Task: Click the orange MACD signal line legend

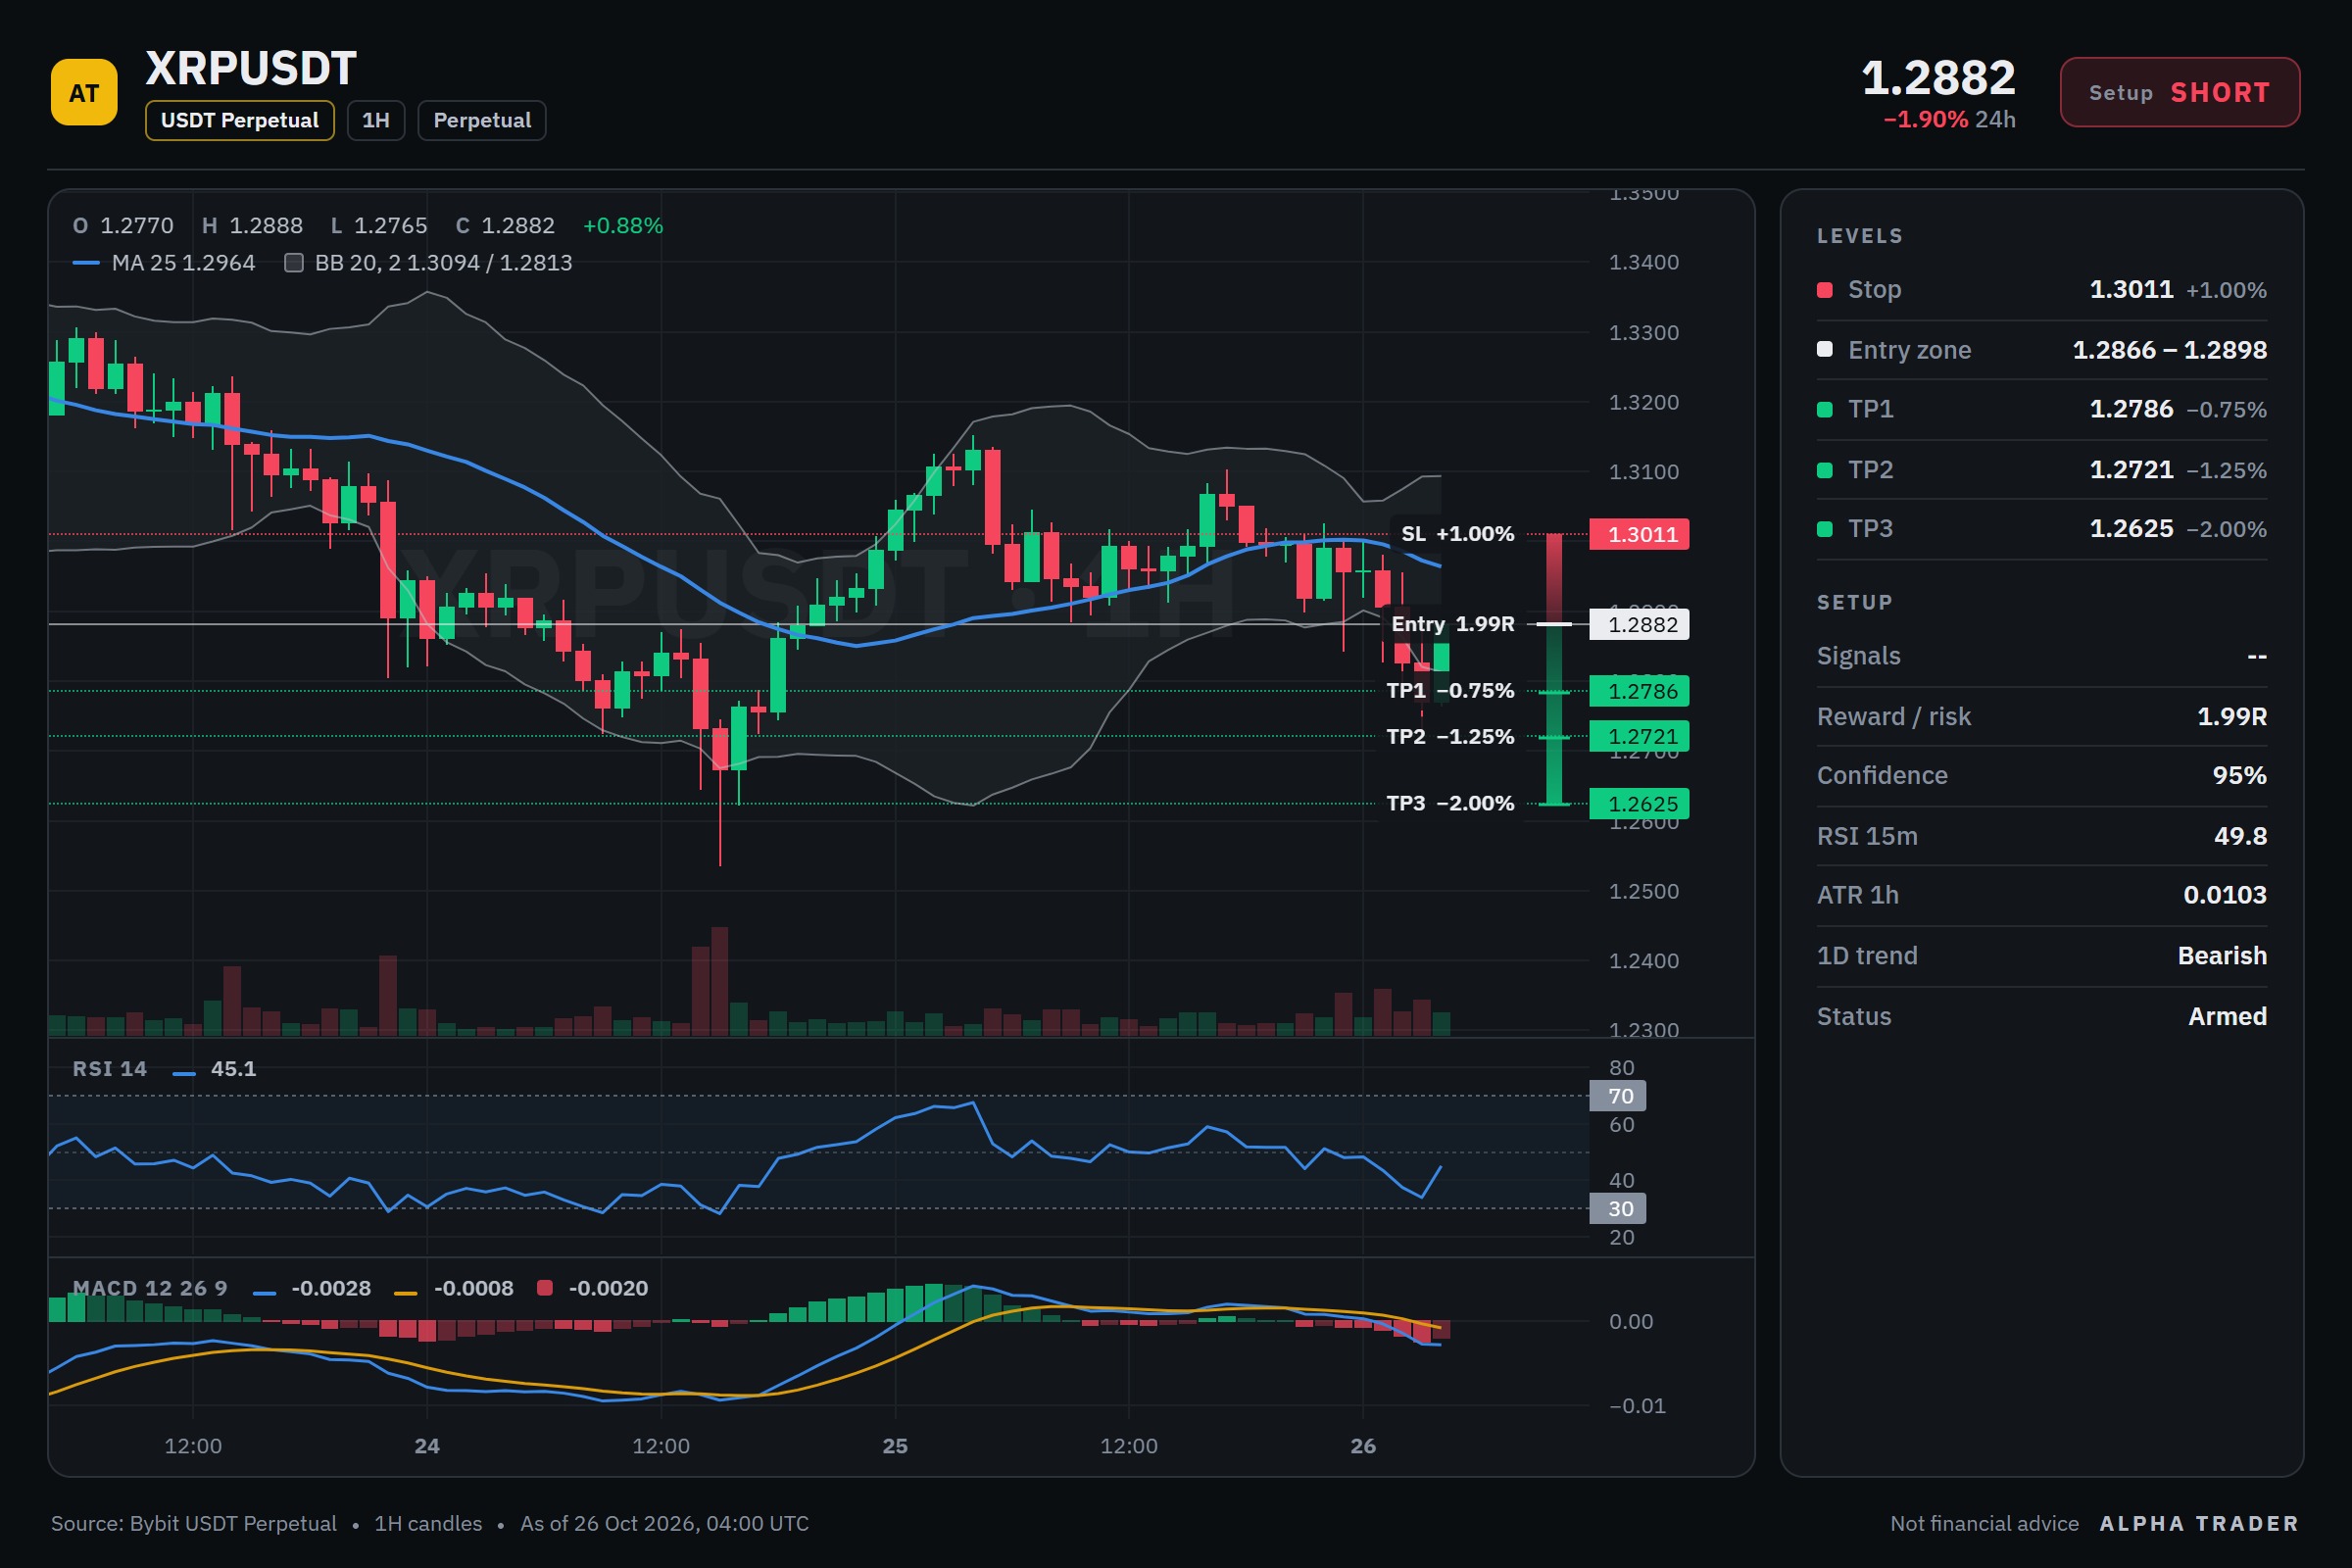Action: 405,1293
